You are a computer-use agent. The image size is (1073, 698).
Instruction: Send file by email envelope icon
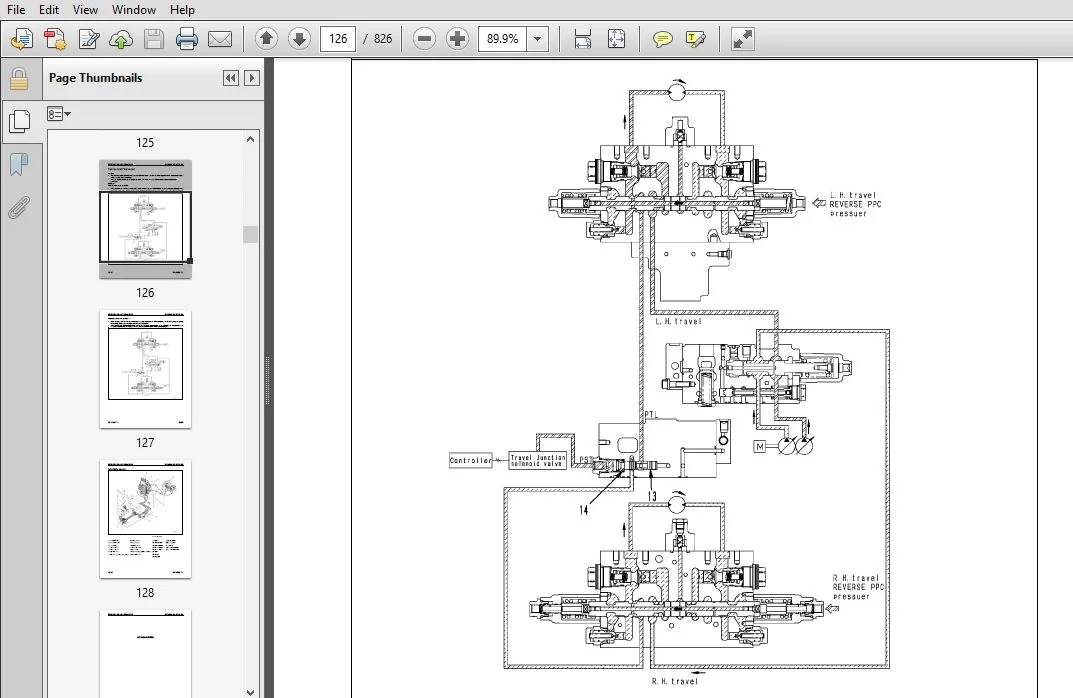(220, 39)
